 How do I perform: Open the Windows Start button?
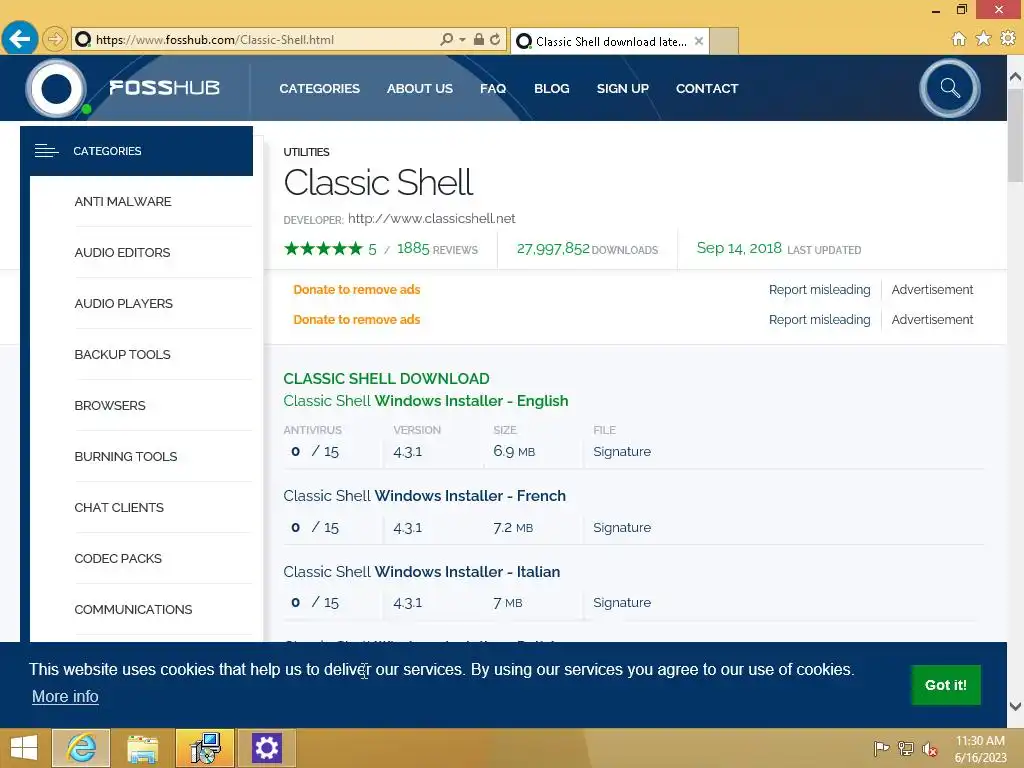point(24,748)
